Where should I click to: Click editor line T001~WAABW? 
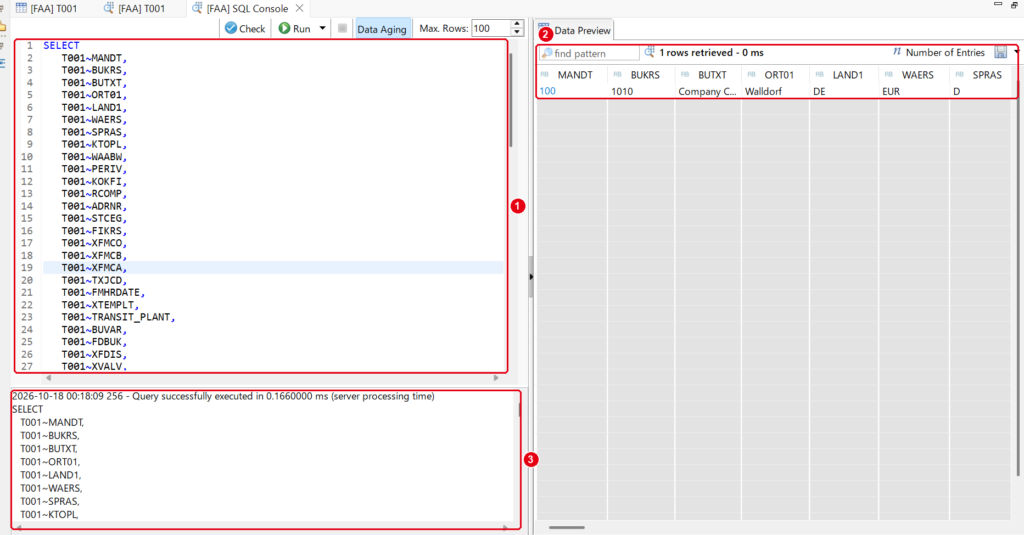[94, 157]
